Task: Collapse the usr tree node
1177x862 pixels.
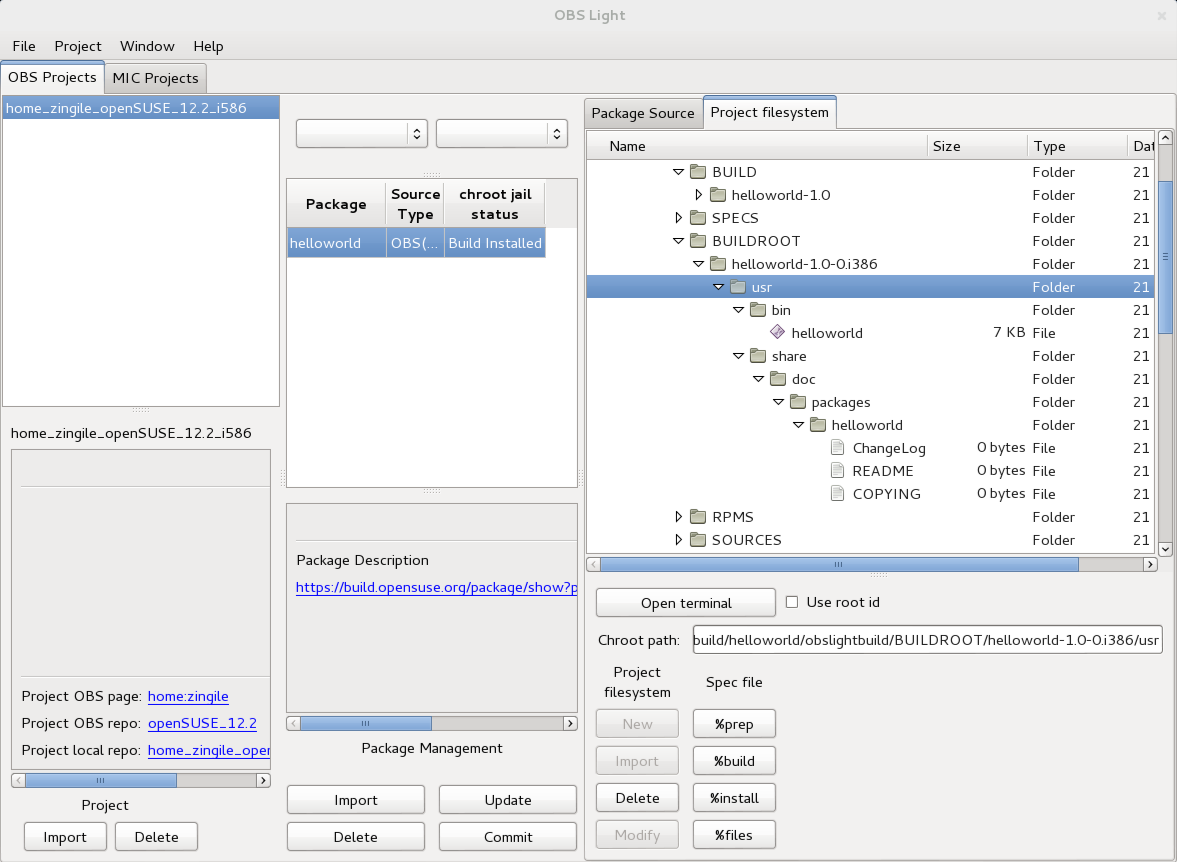Action: (718, 287)
